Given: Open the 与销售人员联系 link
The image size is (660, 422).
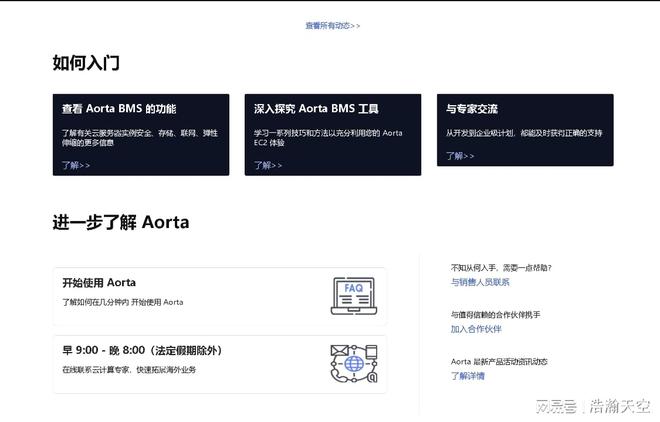Looking at the screenshot, I should [x=480, y=282].
